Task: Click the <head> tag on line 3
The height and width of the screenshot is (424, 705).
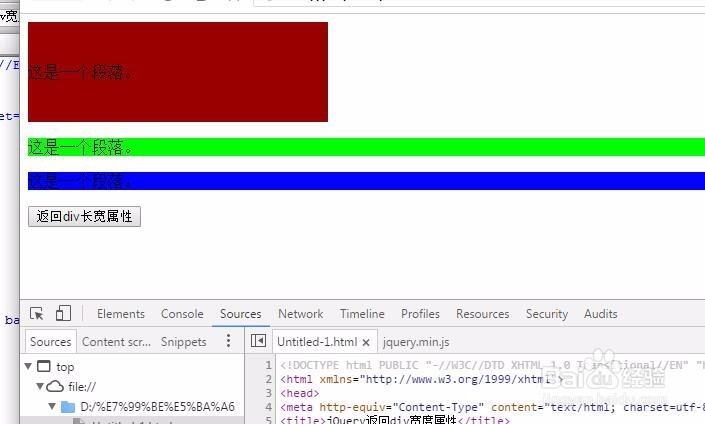Action: 300,393
